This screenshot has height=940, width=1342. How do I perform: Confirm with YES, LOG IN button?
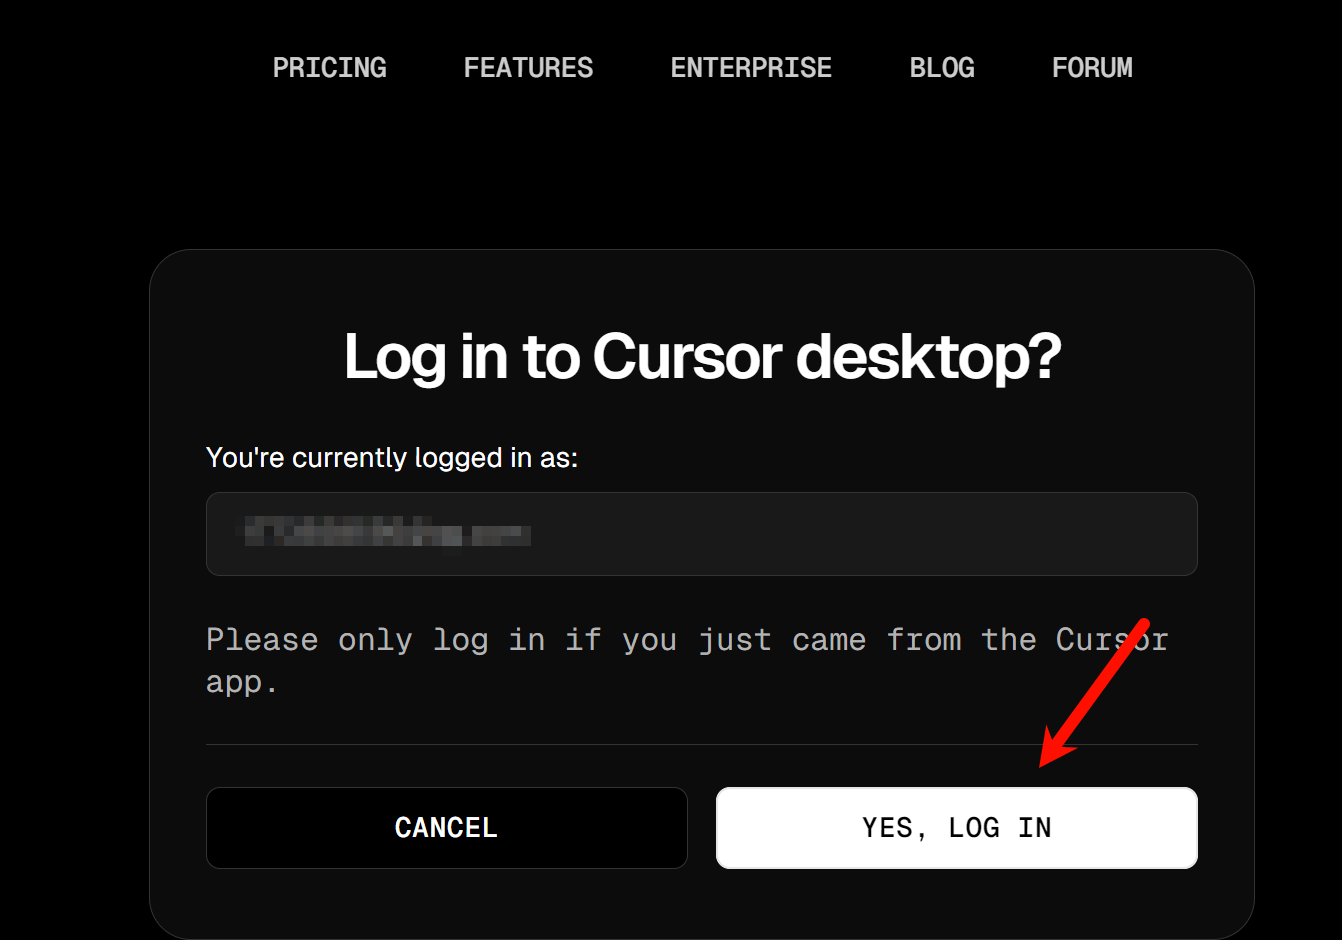[956, 828]
